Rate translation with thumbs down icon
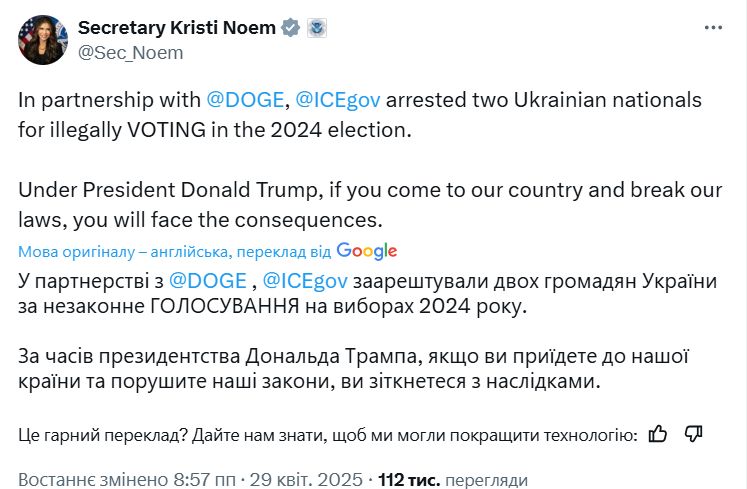 (x=694, y=433)
